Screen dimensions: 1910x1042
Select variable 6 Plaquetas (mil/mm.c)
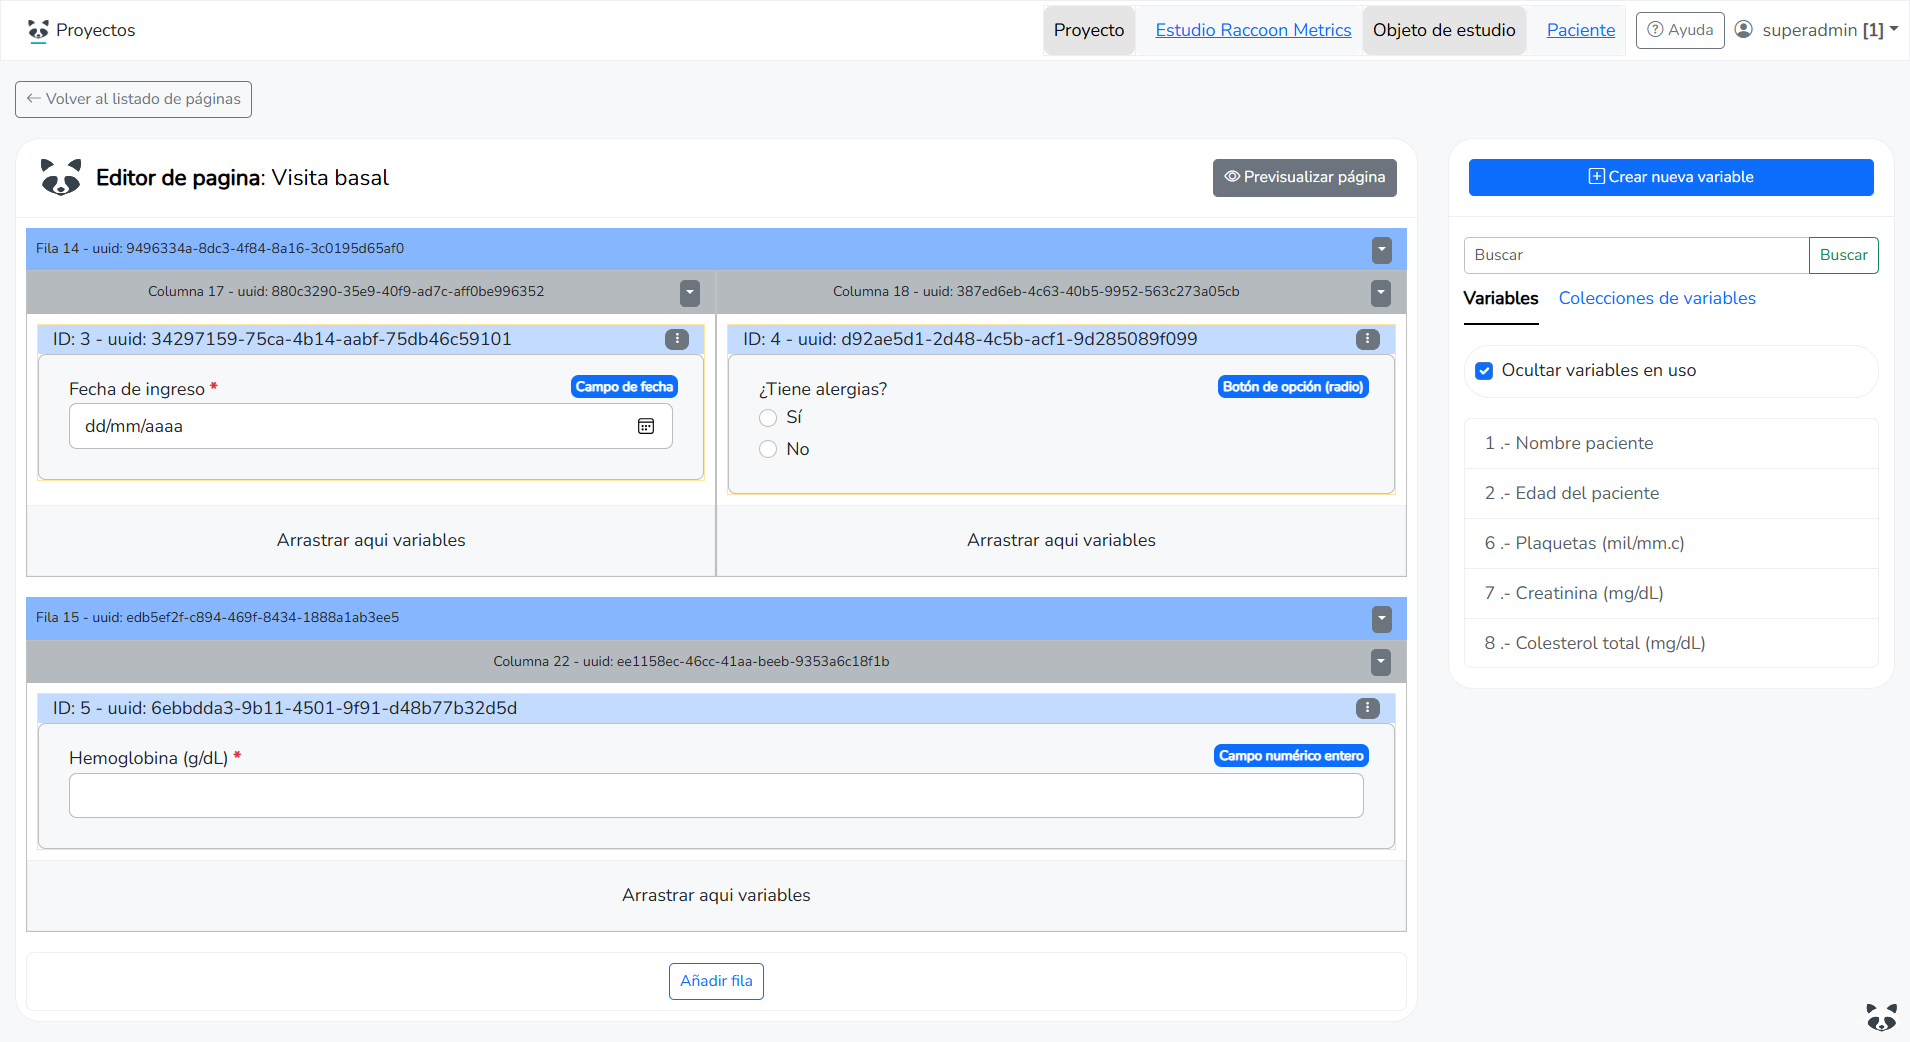(1671, 543)
